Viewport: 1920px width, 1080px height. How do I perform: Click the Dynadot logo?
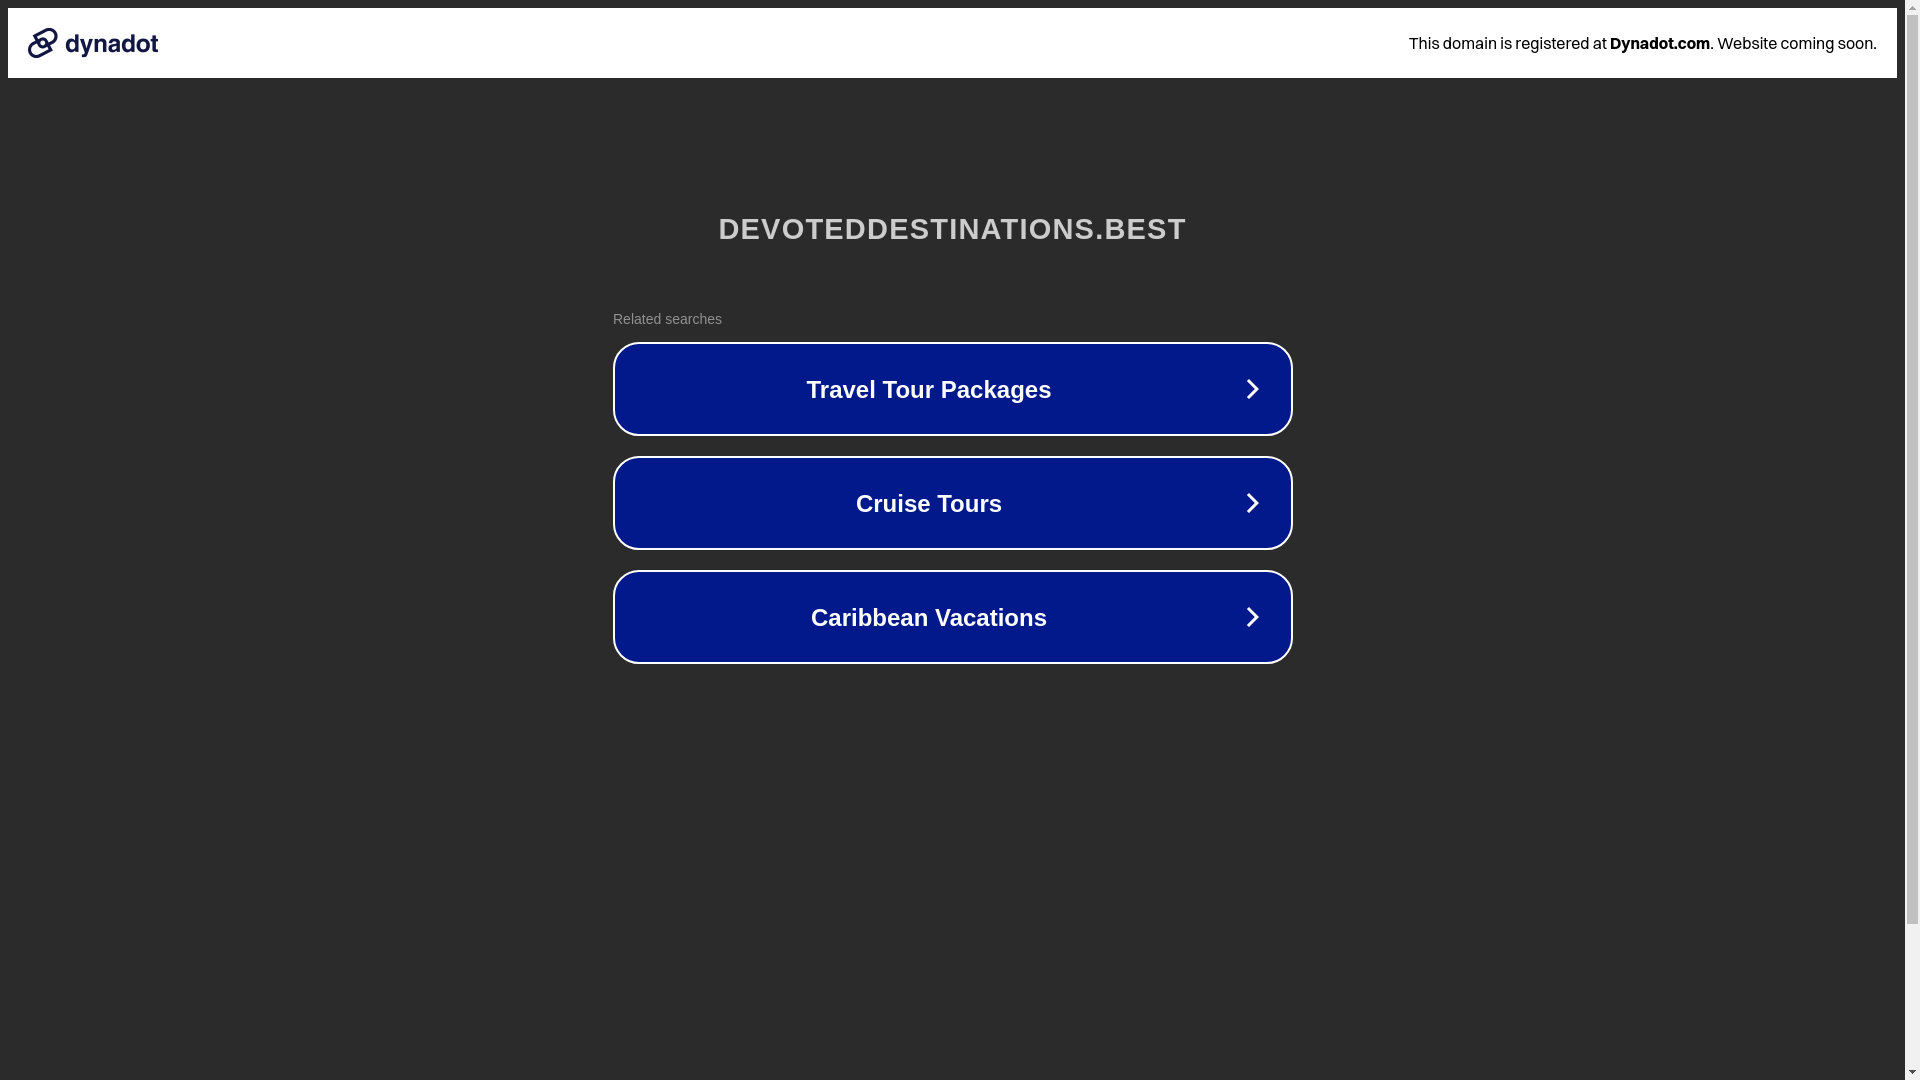93,43
